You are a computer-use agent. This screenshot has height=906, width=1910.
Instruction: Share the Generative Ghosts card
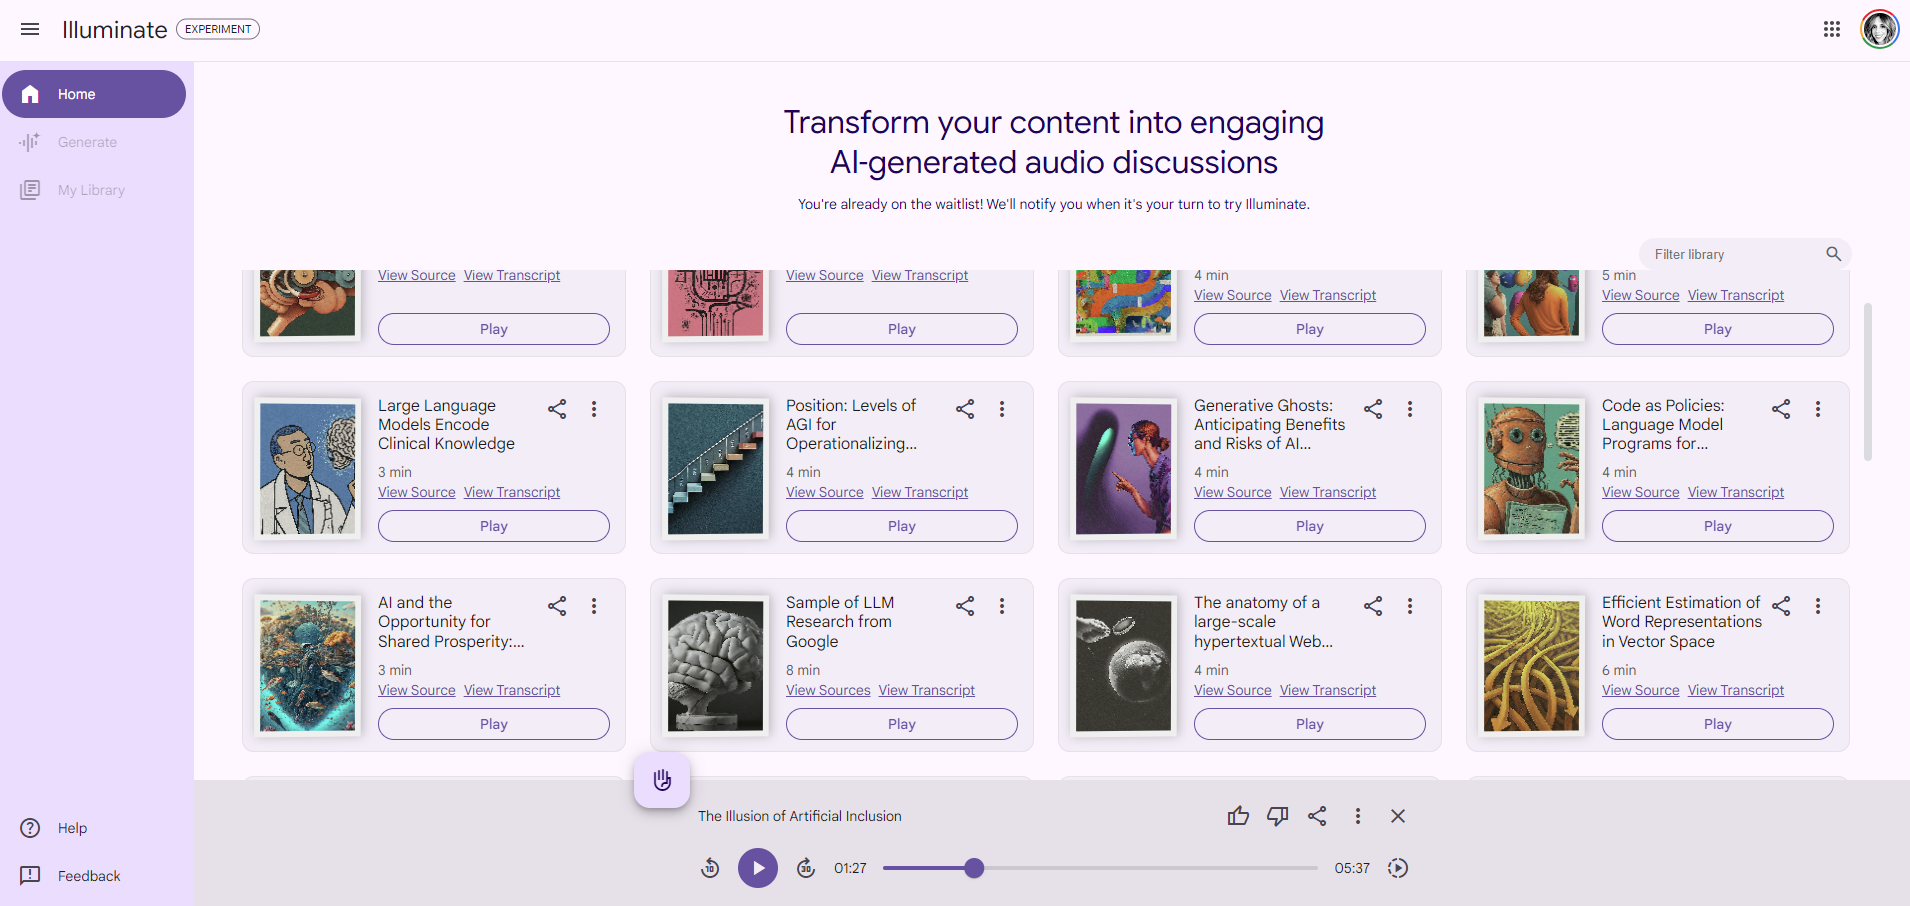tap(1373, 409)
